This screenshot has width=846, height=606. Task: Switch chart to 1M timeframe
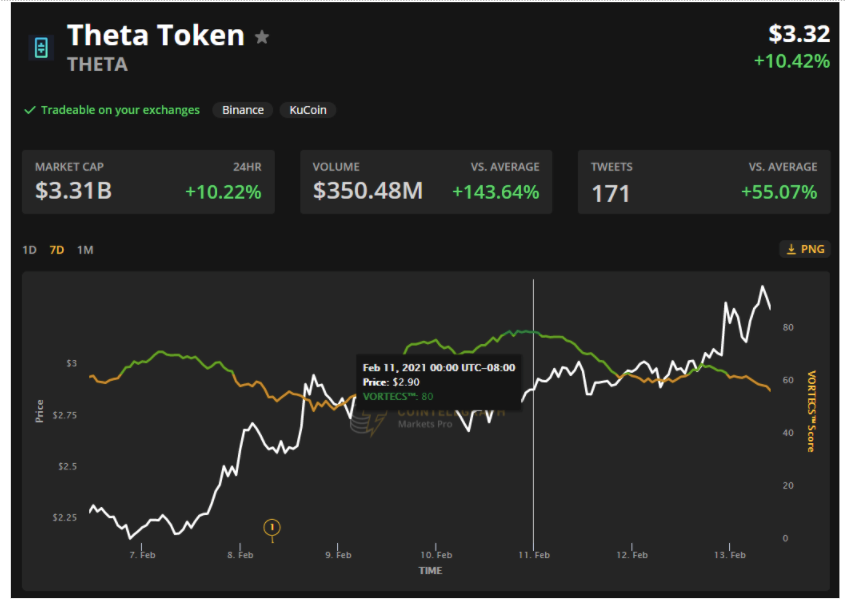(x=85, y=250)
